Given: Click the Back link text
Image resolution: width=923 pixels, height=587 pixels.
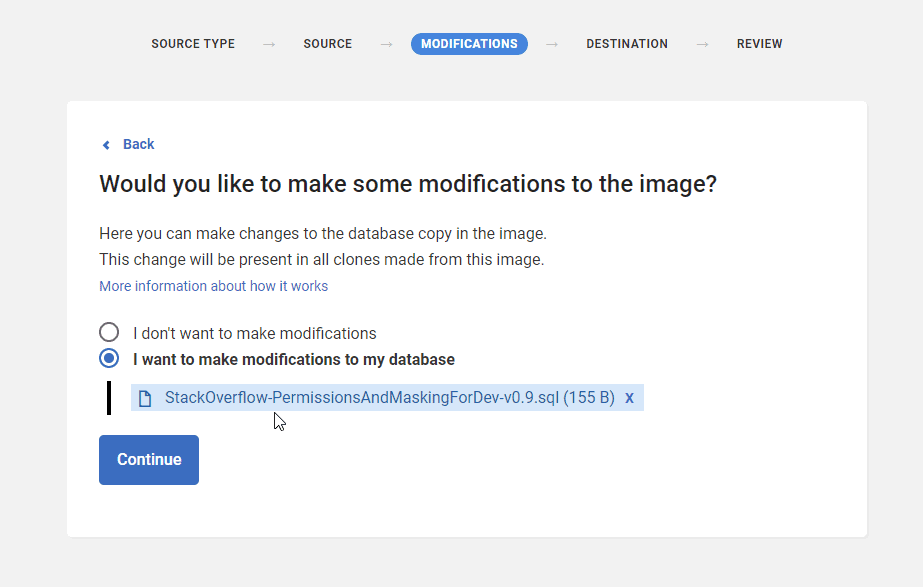Looking at the screenshot, I should [x=138, y=145].
